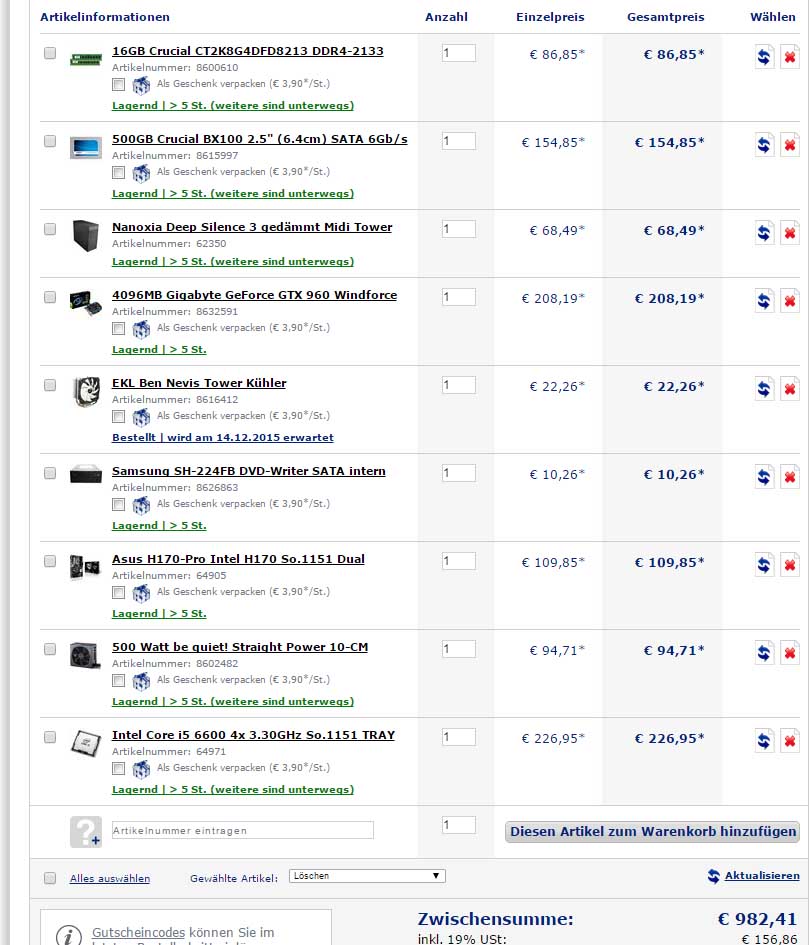Select the 16GB Crucial RAM row checkbox
This screenshot has width=810, height=945.
(50, 53)
